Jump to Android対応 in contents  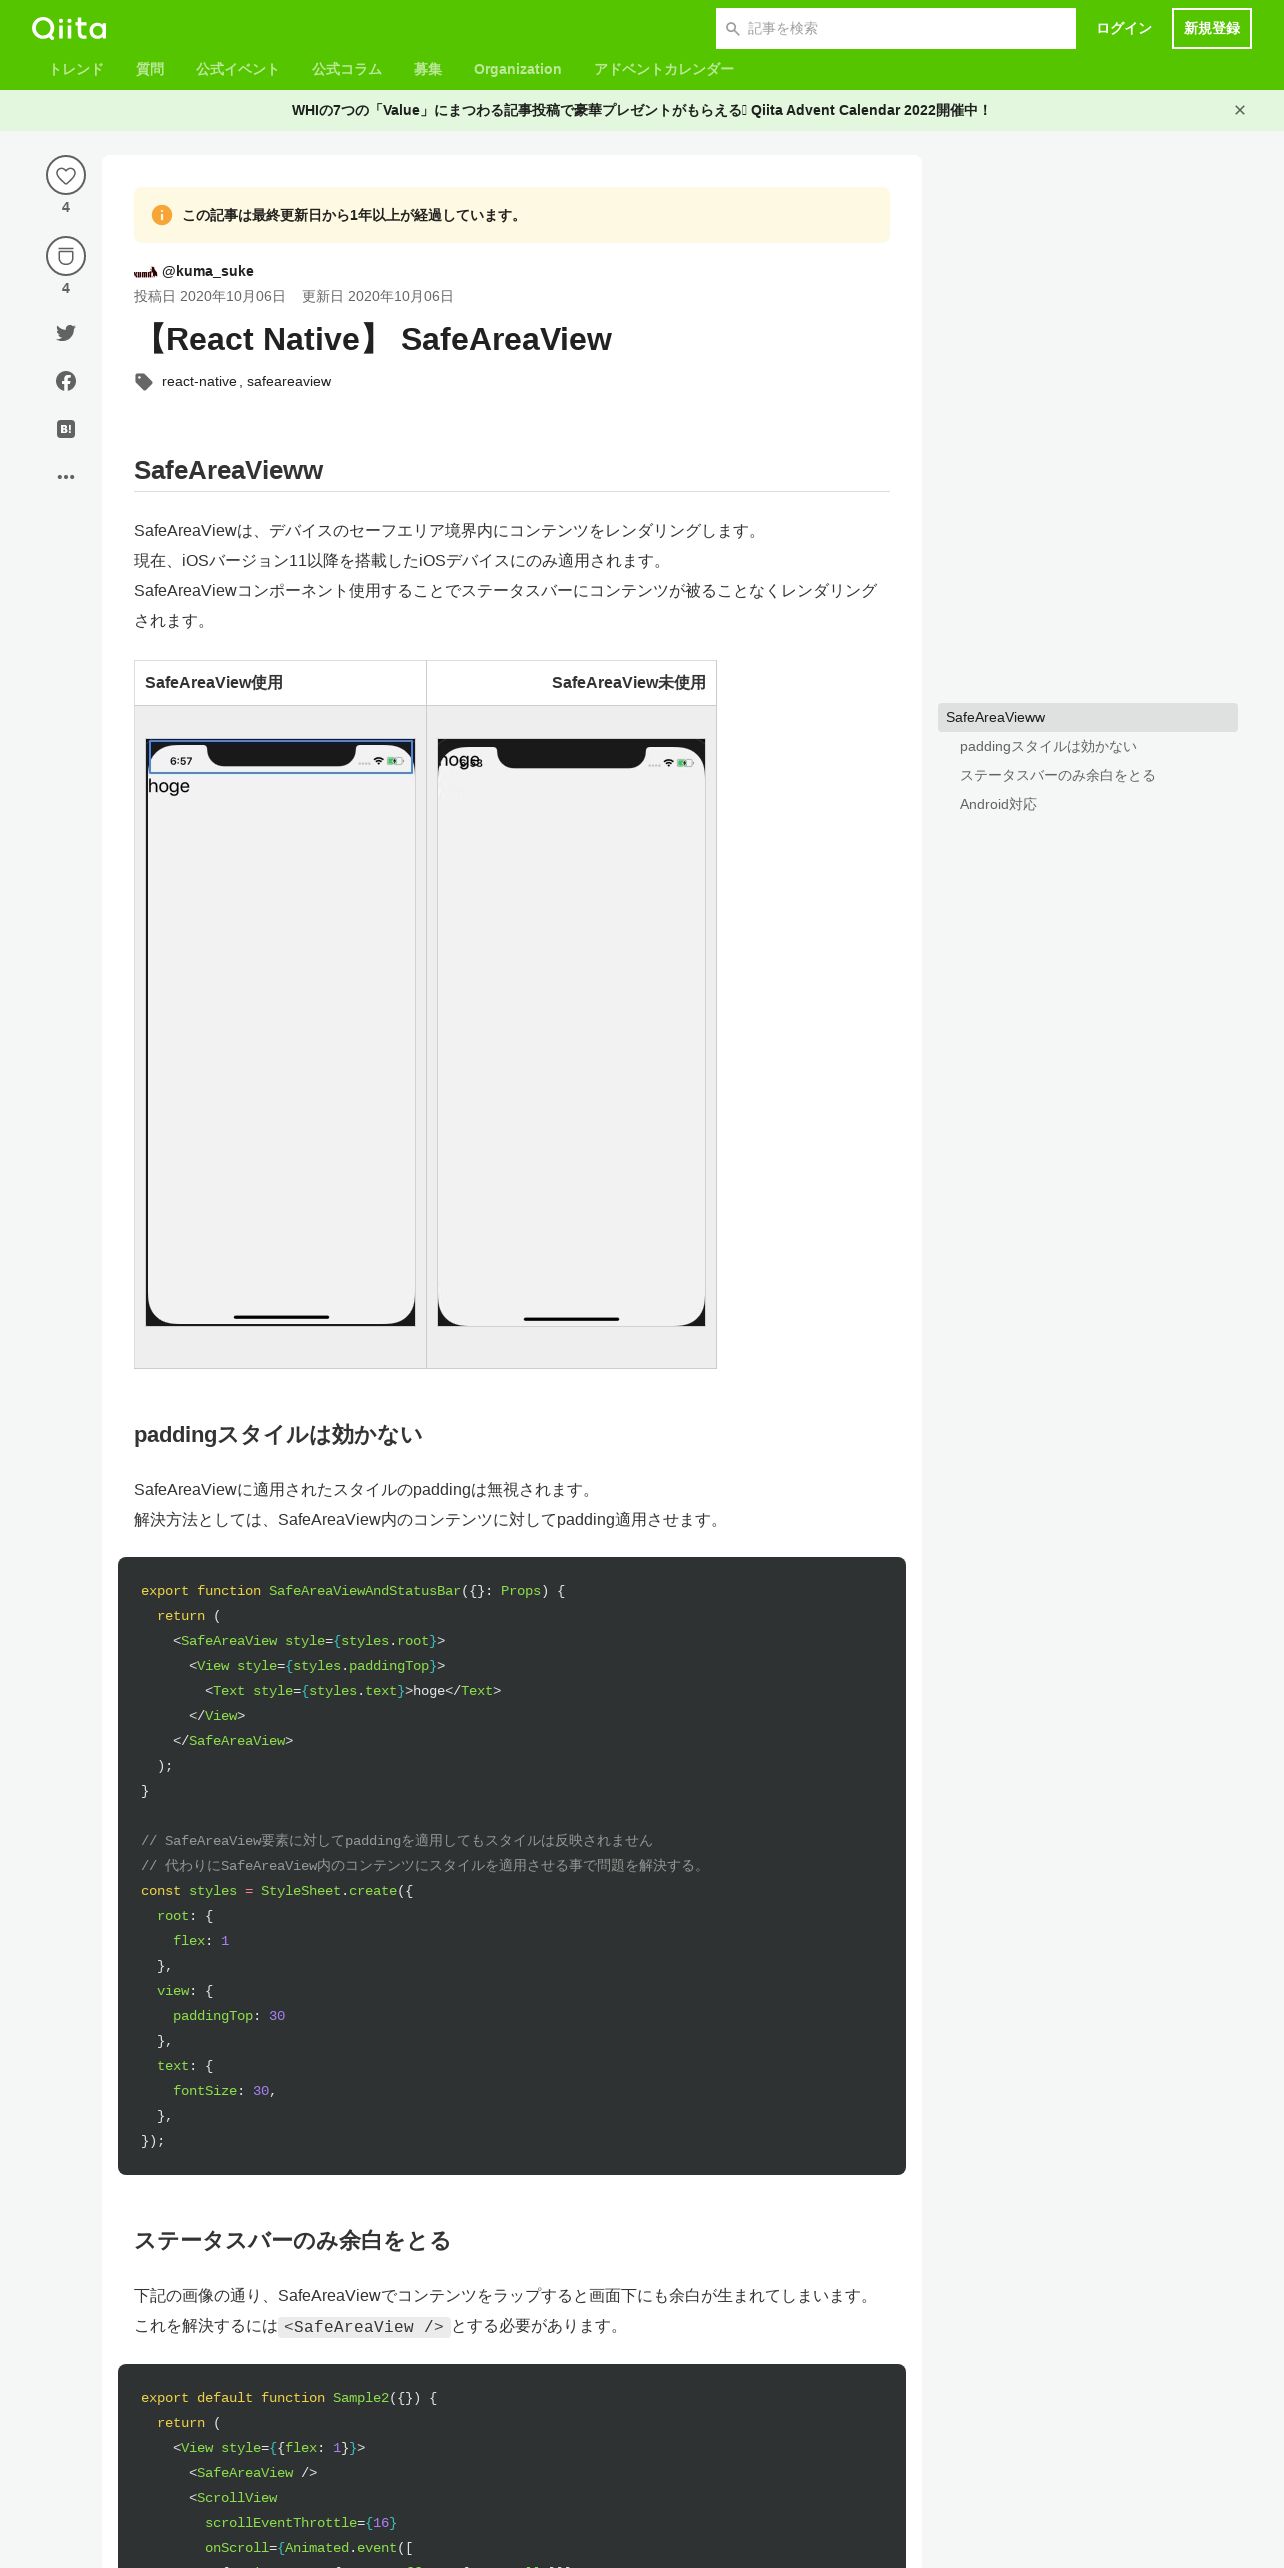coord(998,804)
